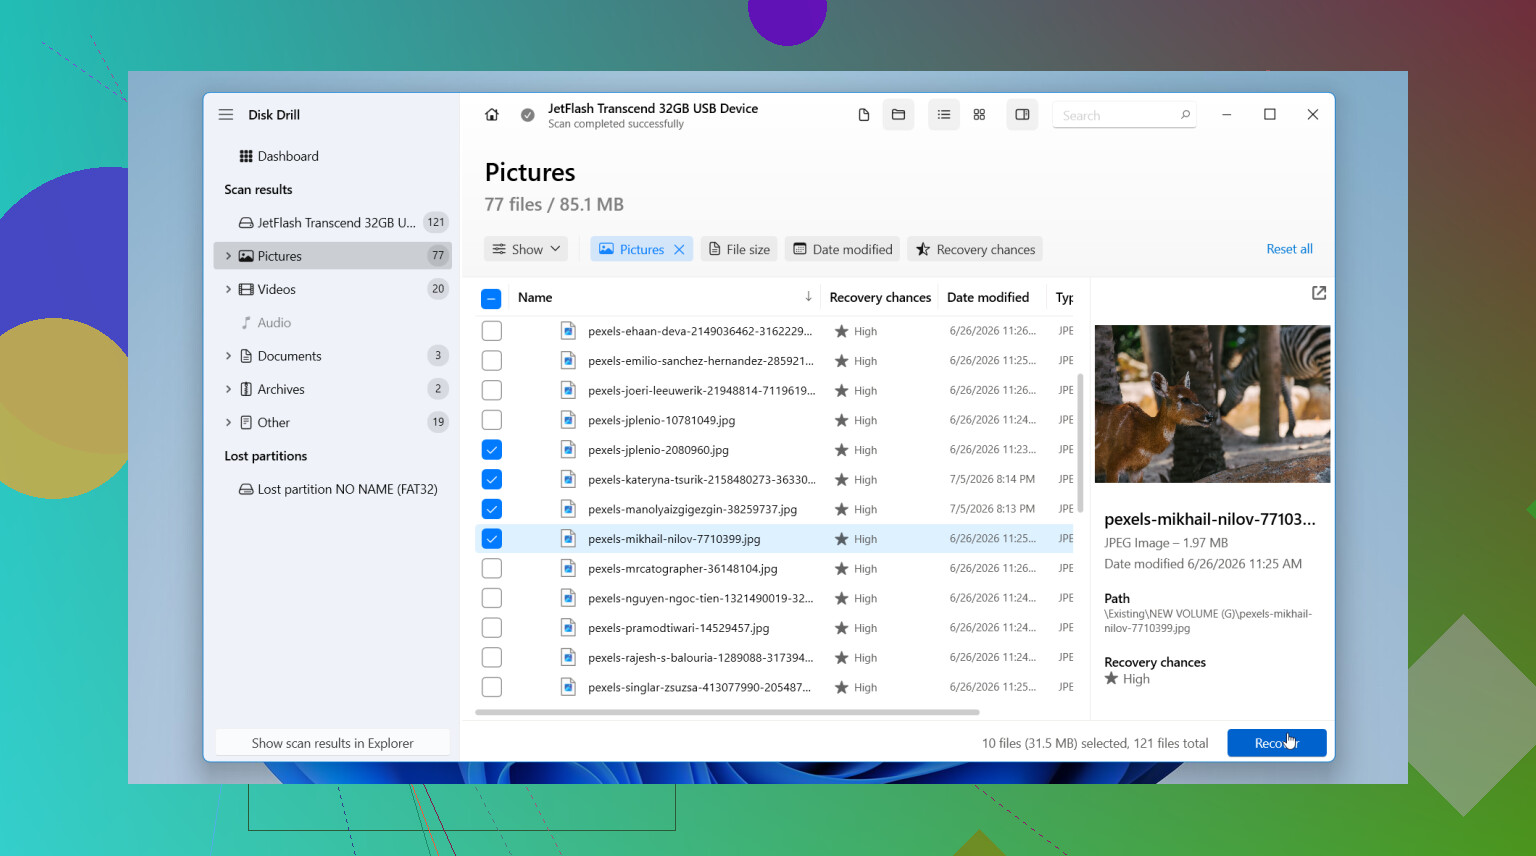Select the list view icon
This screenshot has height=856, width=1536.
[944, 115]
